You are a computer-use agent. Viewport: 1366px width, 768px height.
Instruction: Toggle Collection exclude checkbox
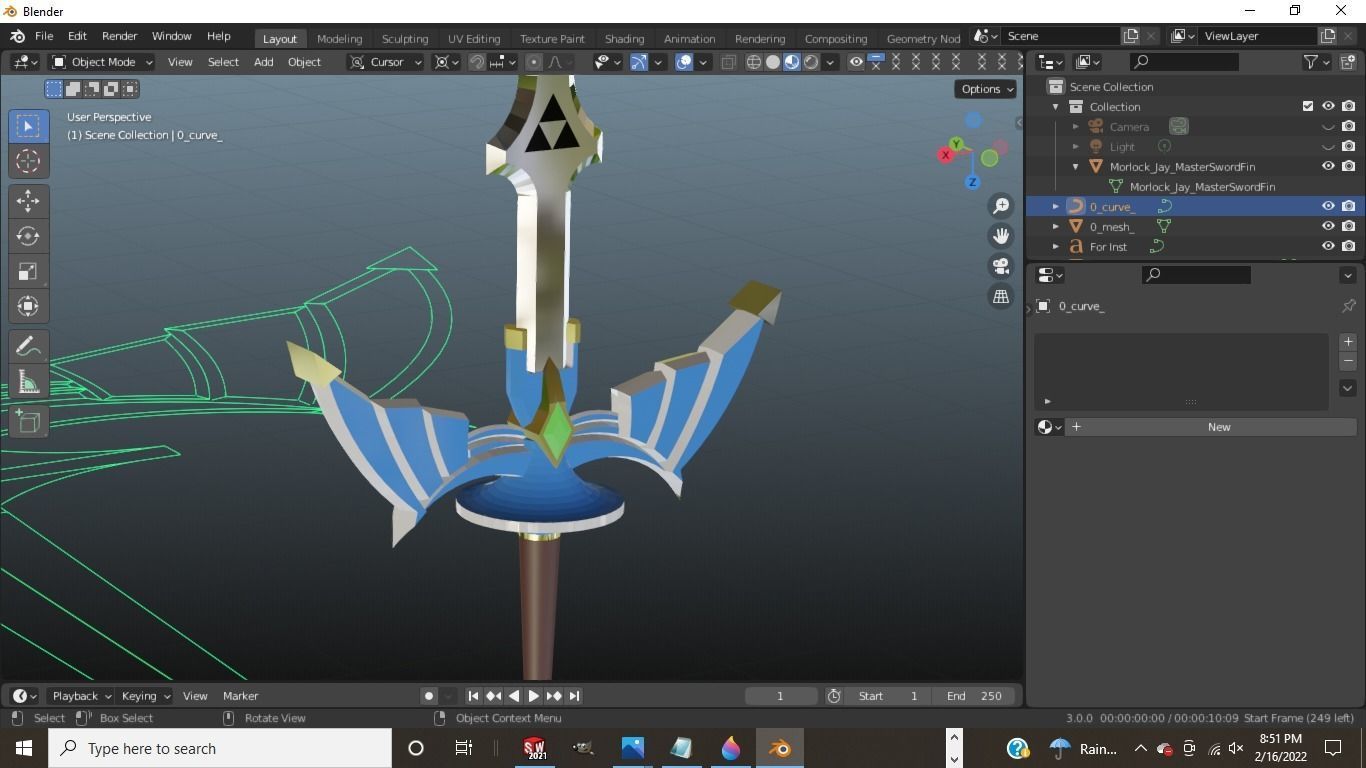[1308, 106]
